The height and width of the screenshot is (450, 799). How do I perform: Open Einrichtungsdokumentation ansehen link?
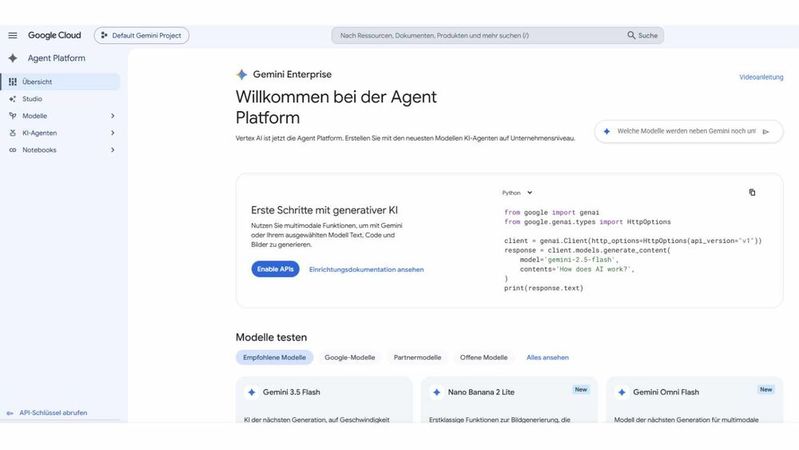tap(366, 270)
